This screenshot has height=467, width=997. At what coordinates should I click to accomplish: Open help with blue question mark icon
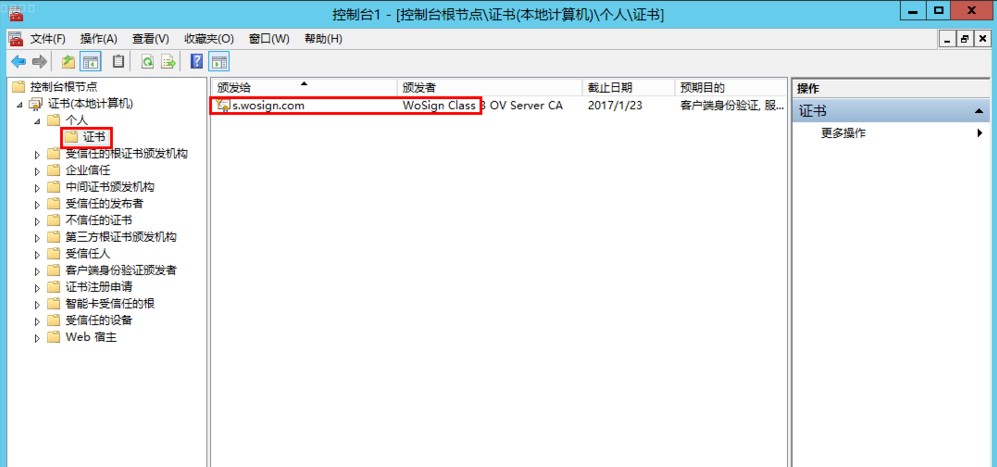pyautogui.click(x=197, y=62)
